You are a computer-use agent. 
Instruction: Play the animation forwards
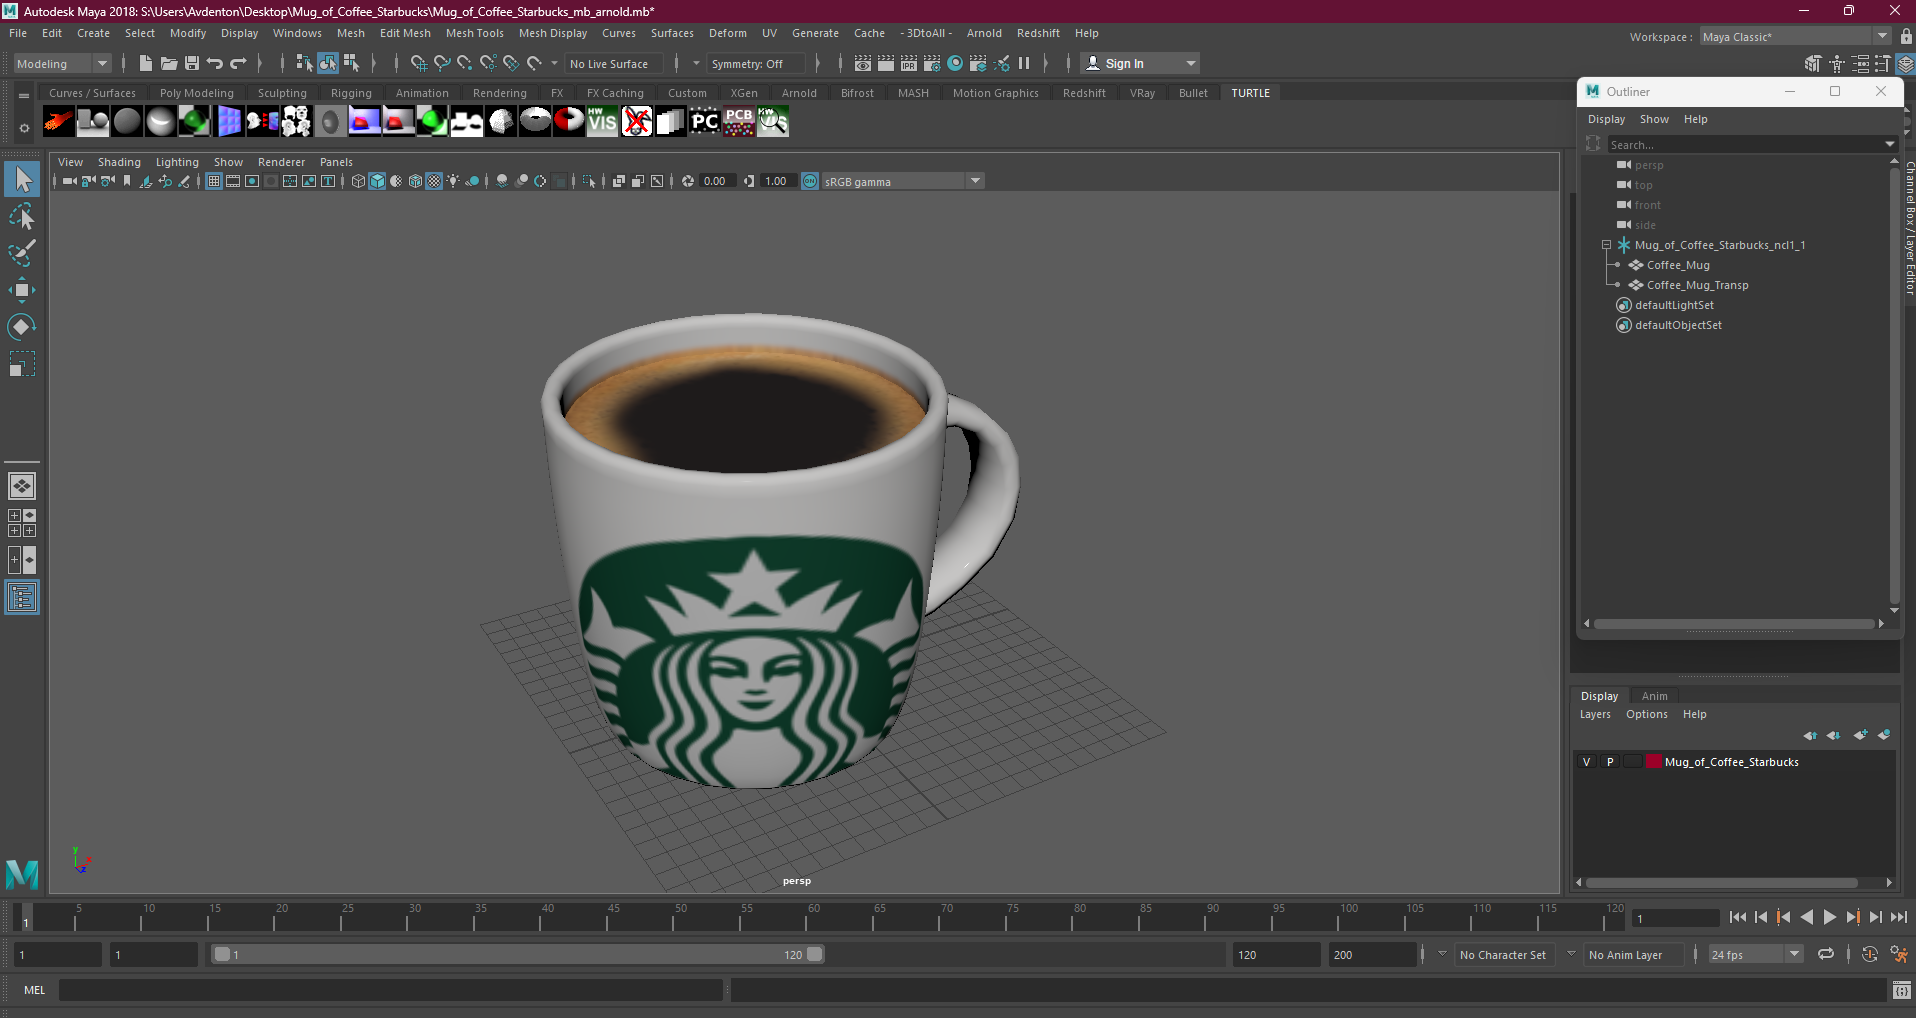1829,917
